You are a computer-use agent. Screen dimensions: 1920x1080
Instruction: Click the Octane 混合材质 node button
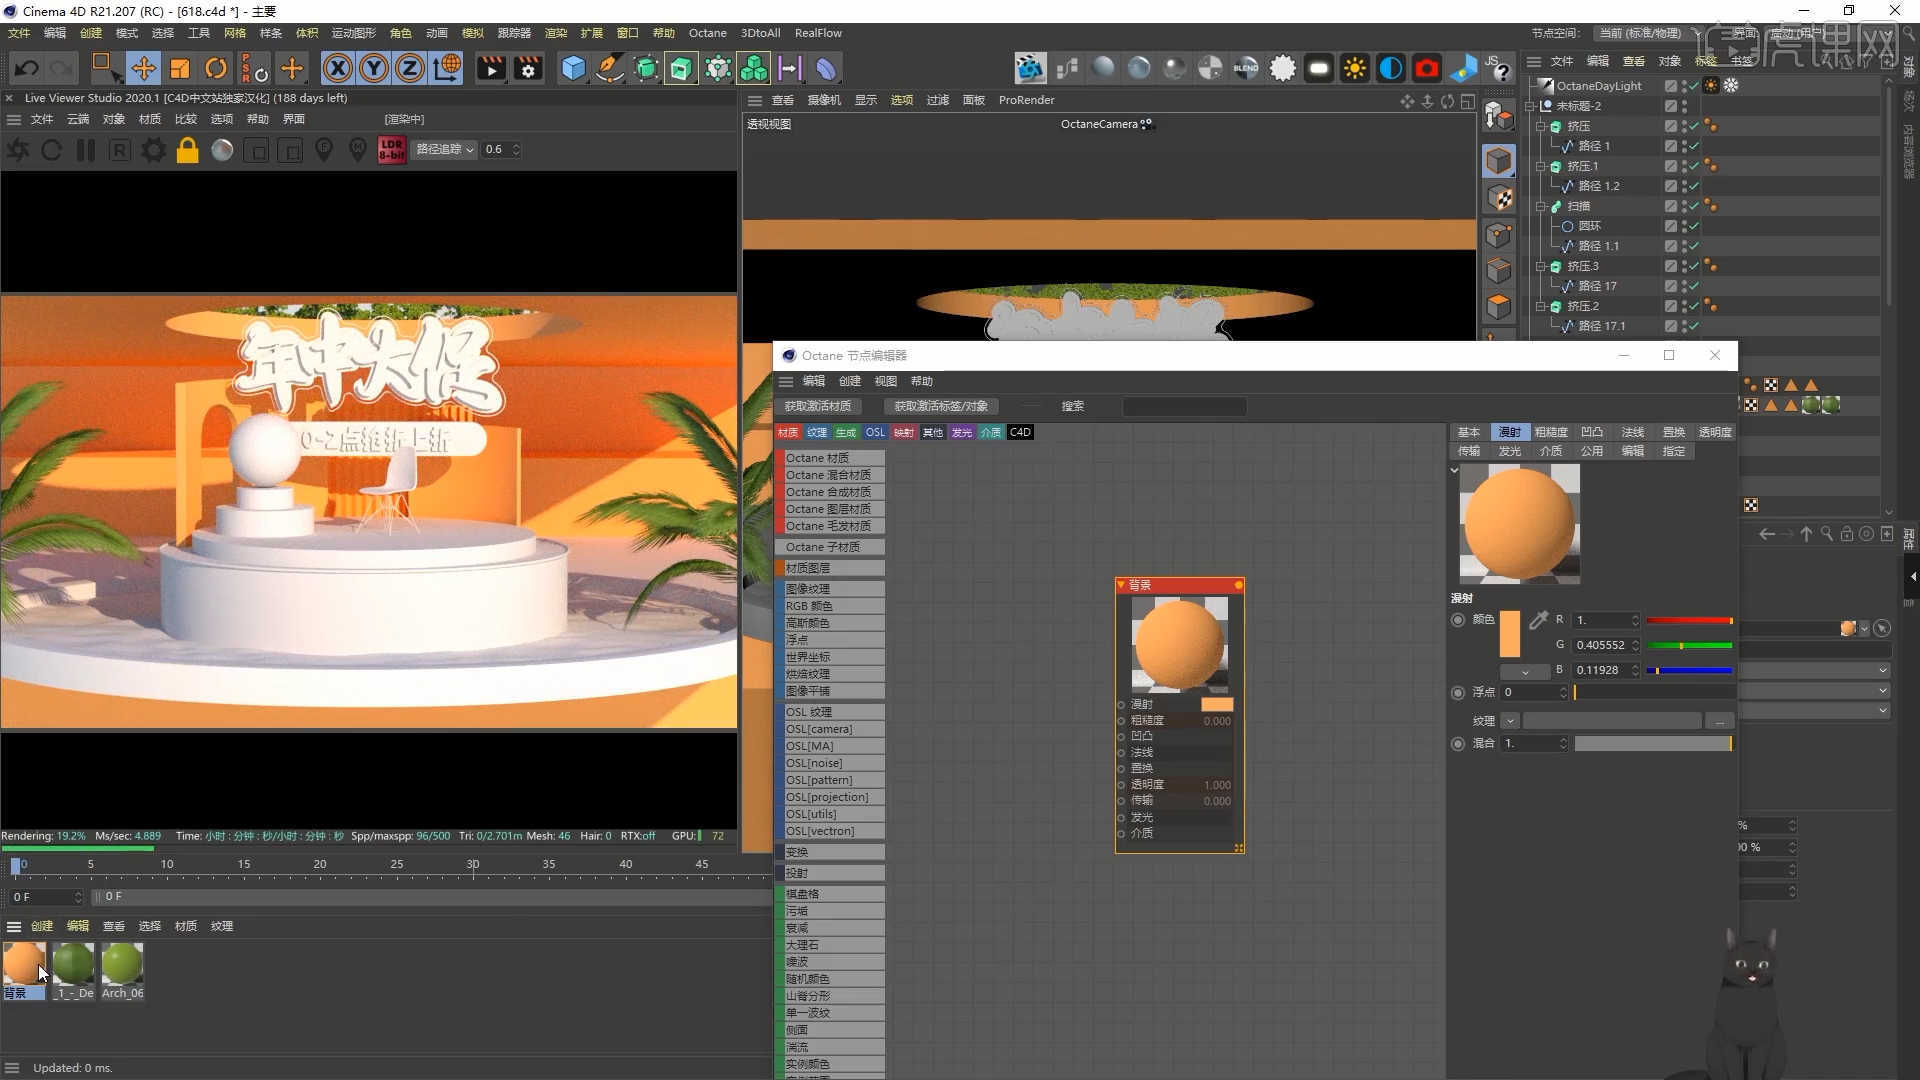coord(828,475)
